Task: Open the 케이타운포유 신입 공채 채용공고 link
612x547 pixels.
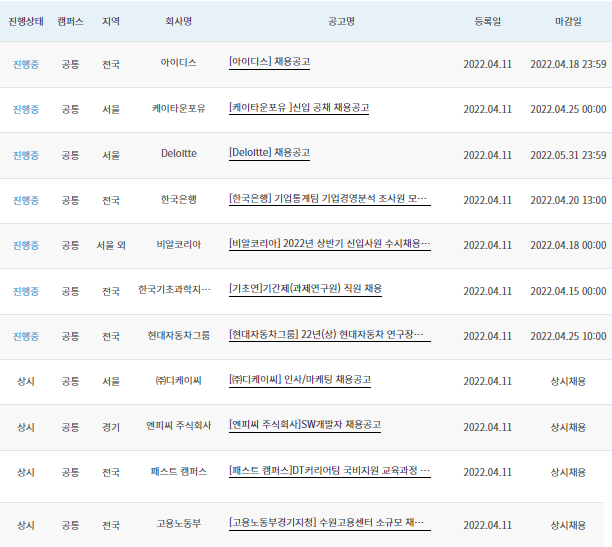Action: pos(299,107)
